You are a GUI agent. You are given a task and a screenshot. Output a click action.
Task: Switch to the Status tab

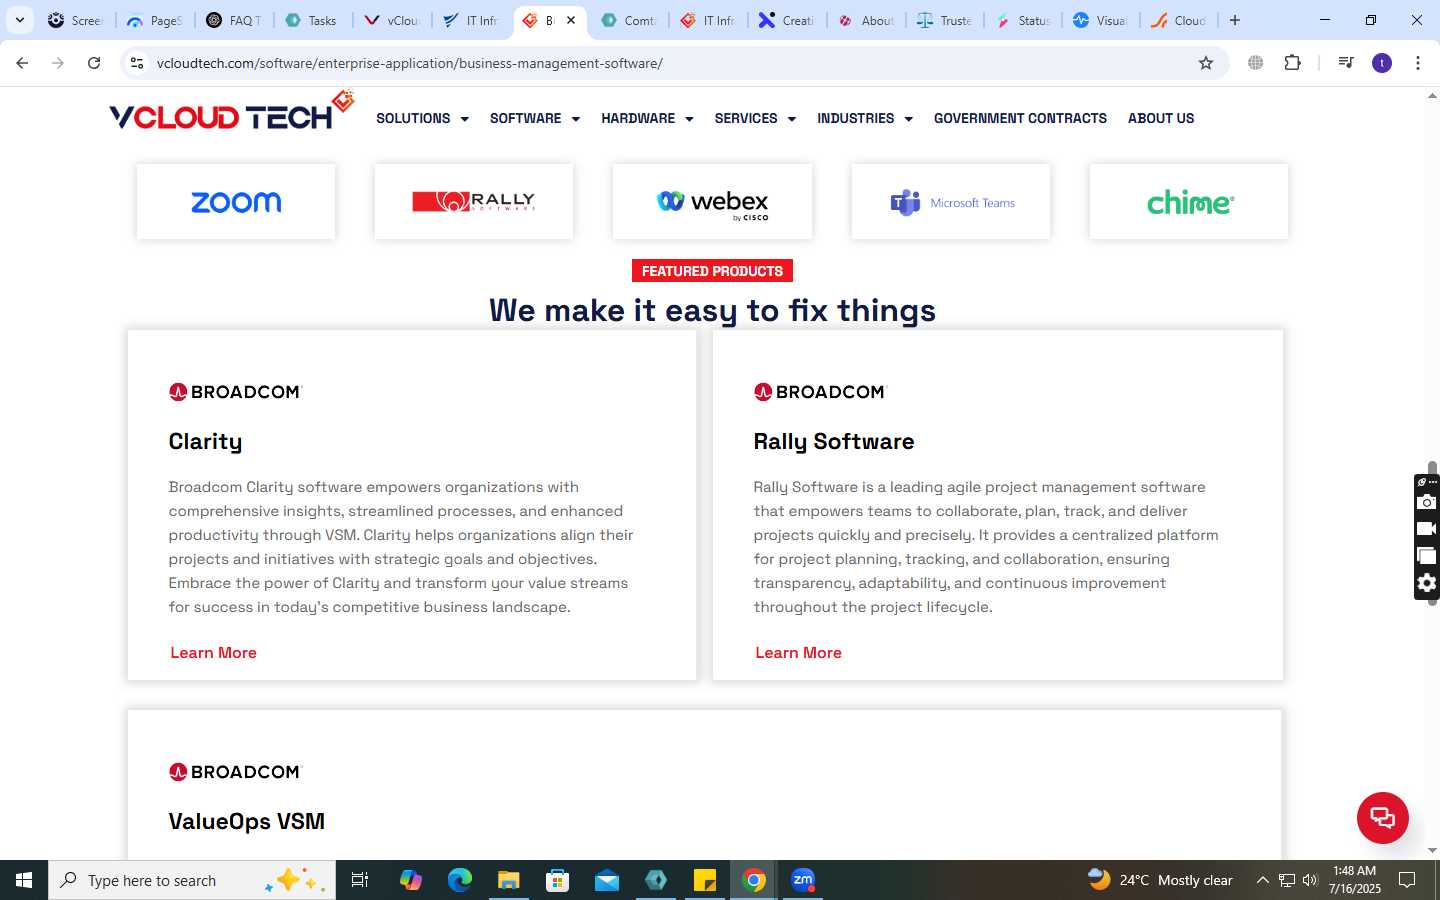click(1024, 20)
